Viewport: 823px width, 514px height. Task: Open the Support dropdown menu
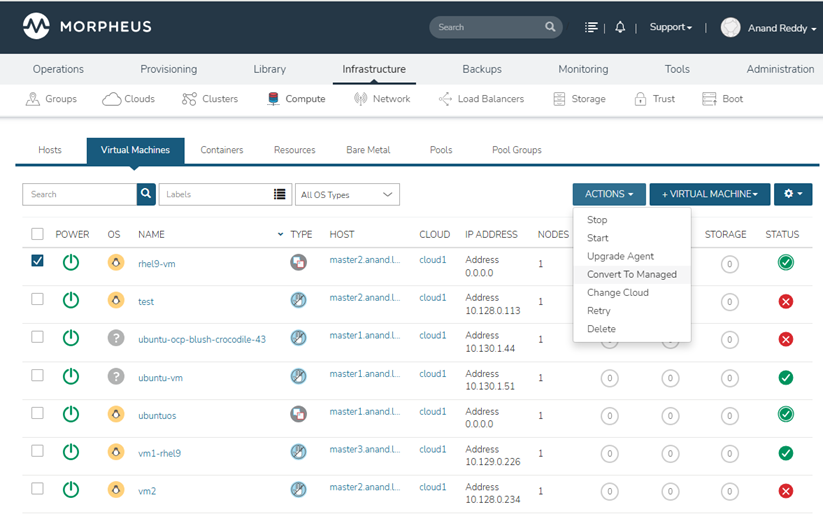tap(670, 28)
